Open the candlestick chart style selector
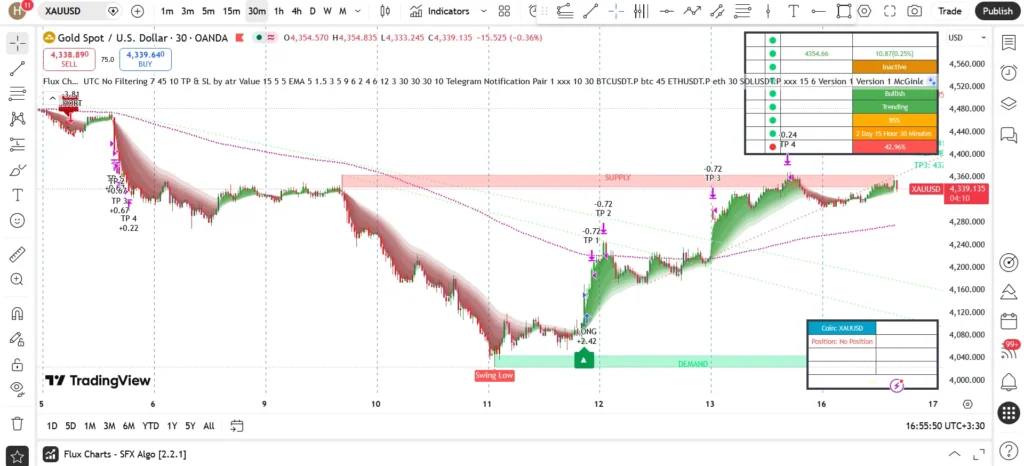Viewport: 1024px width, 466px height. pyautogui.click(x=385, y=11)
